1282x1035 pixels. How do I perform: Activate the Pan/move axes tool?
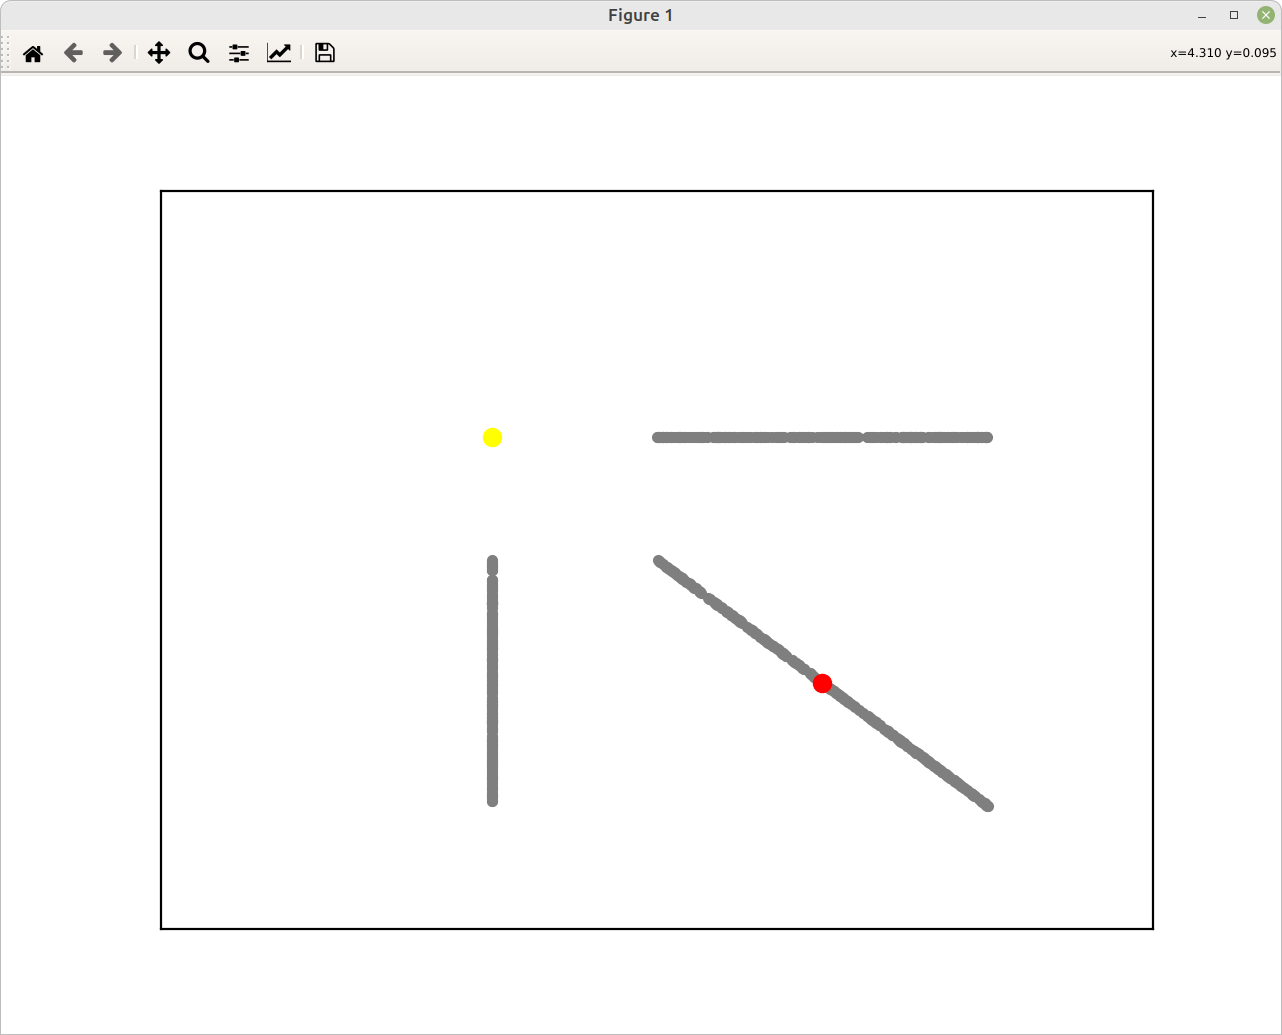click(x=159, y=53)
